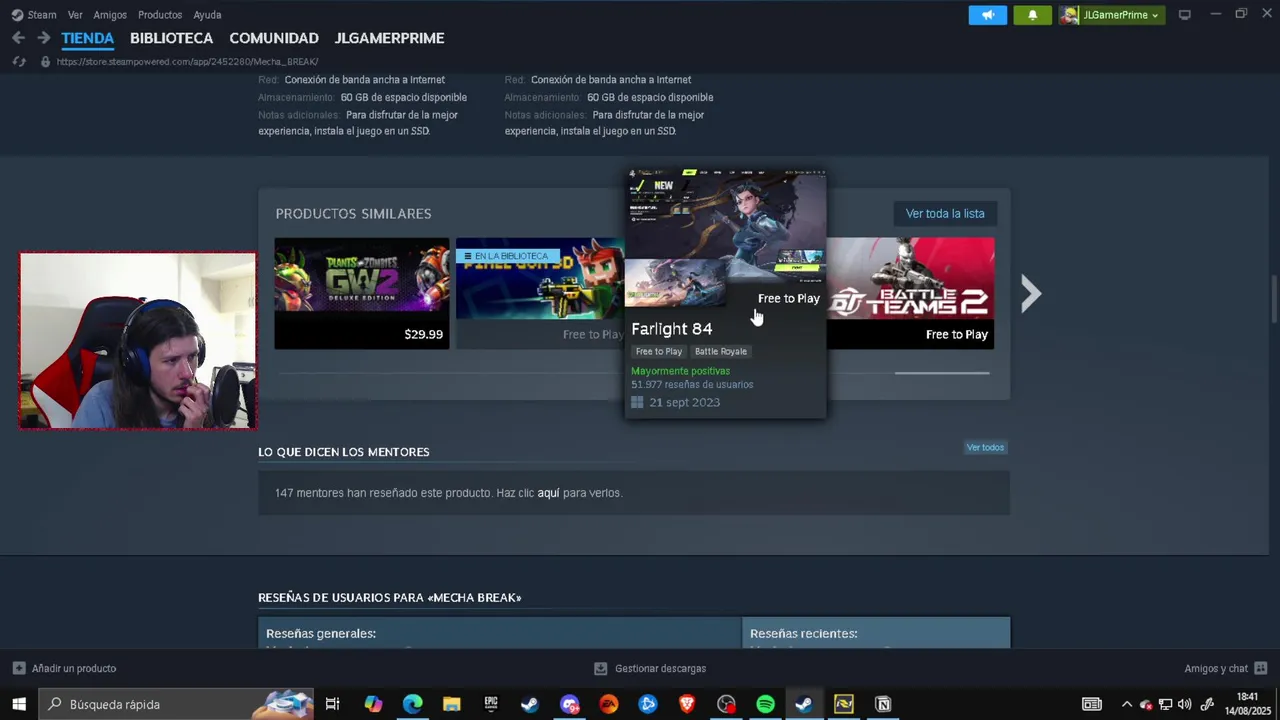Open the Ver menu
Viewport: 1280px width, 720px height.
tap(75, 15)
